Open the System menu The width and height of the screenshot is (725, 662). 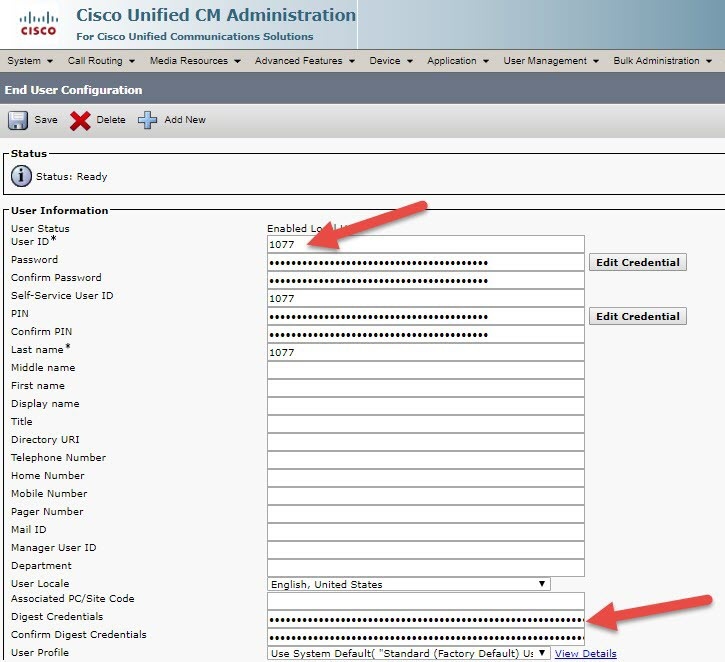coord(30,61)
